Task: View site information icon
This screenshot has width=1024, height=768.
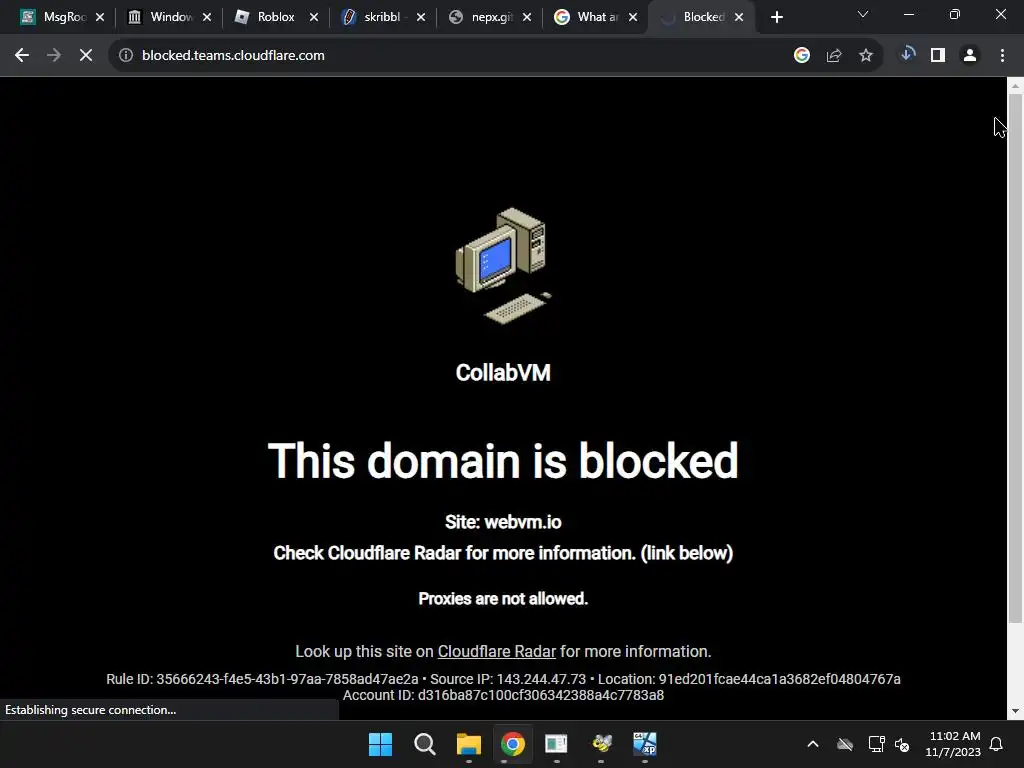Action: click(126, 56)
